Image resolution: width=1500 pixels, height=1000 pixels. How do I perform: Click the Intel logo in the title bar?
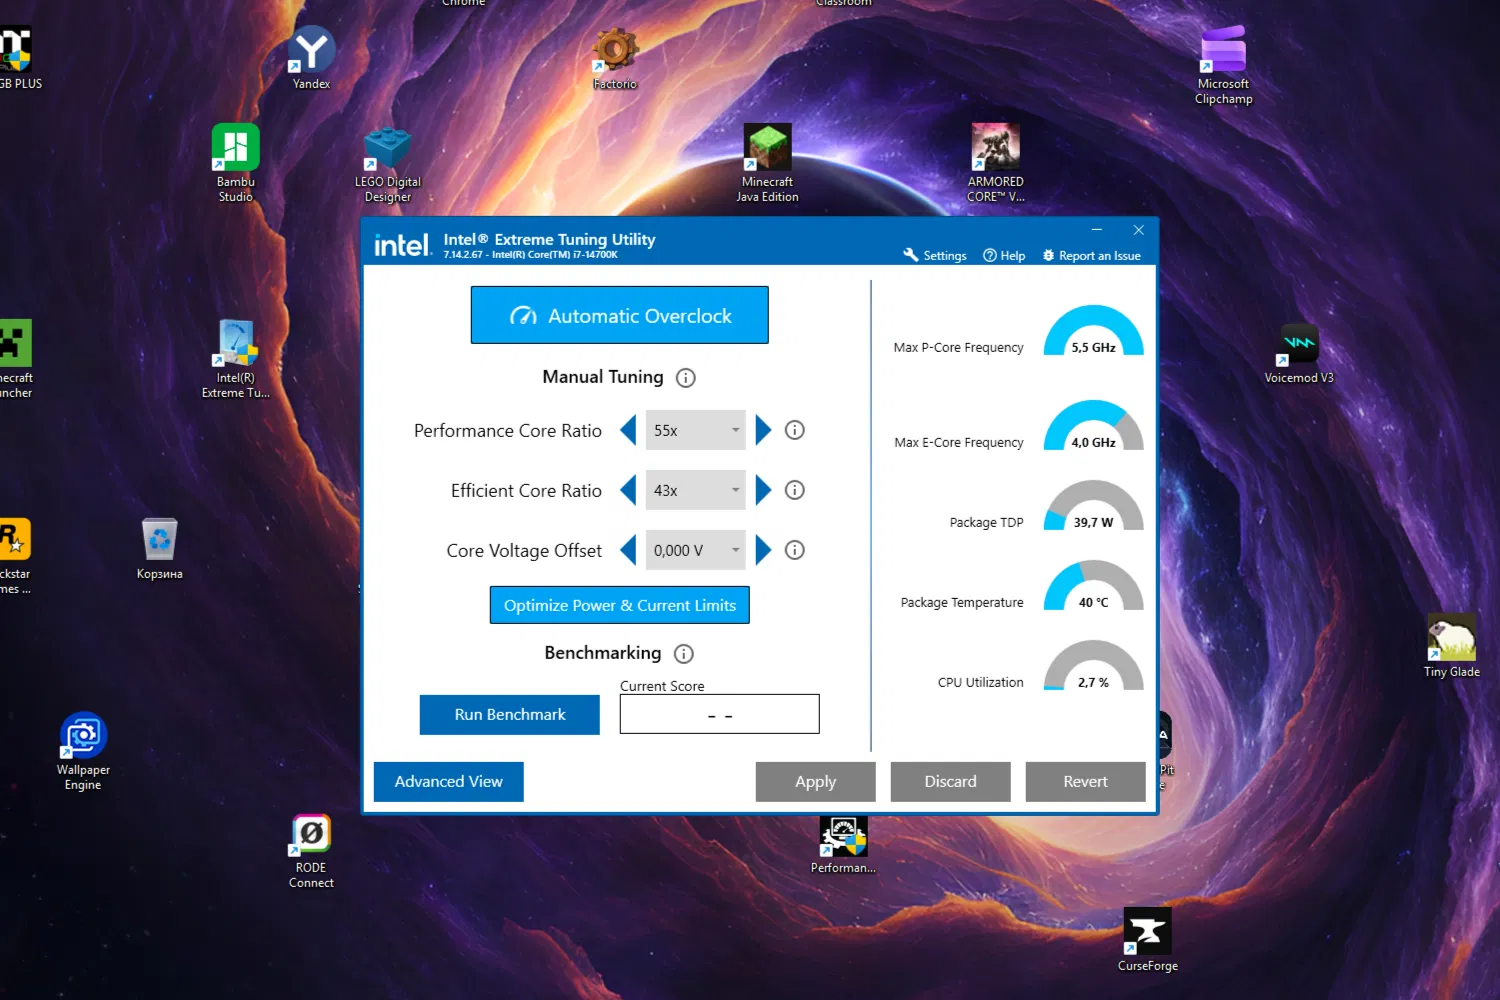point(402,245)
